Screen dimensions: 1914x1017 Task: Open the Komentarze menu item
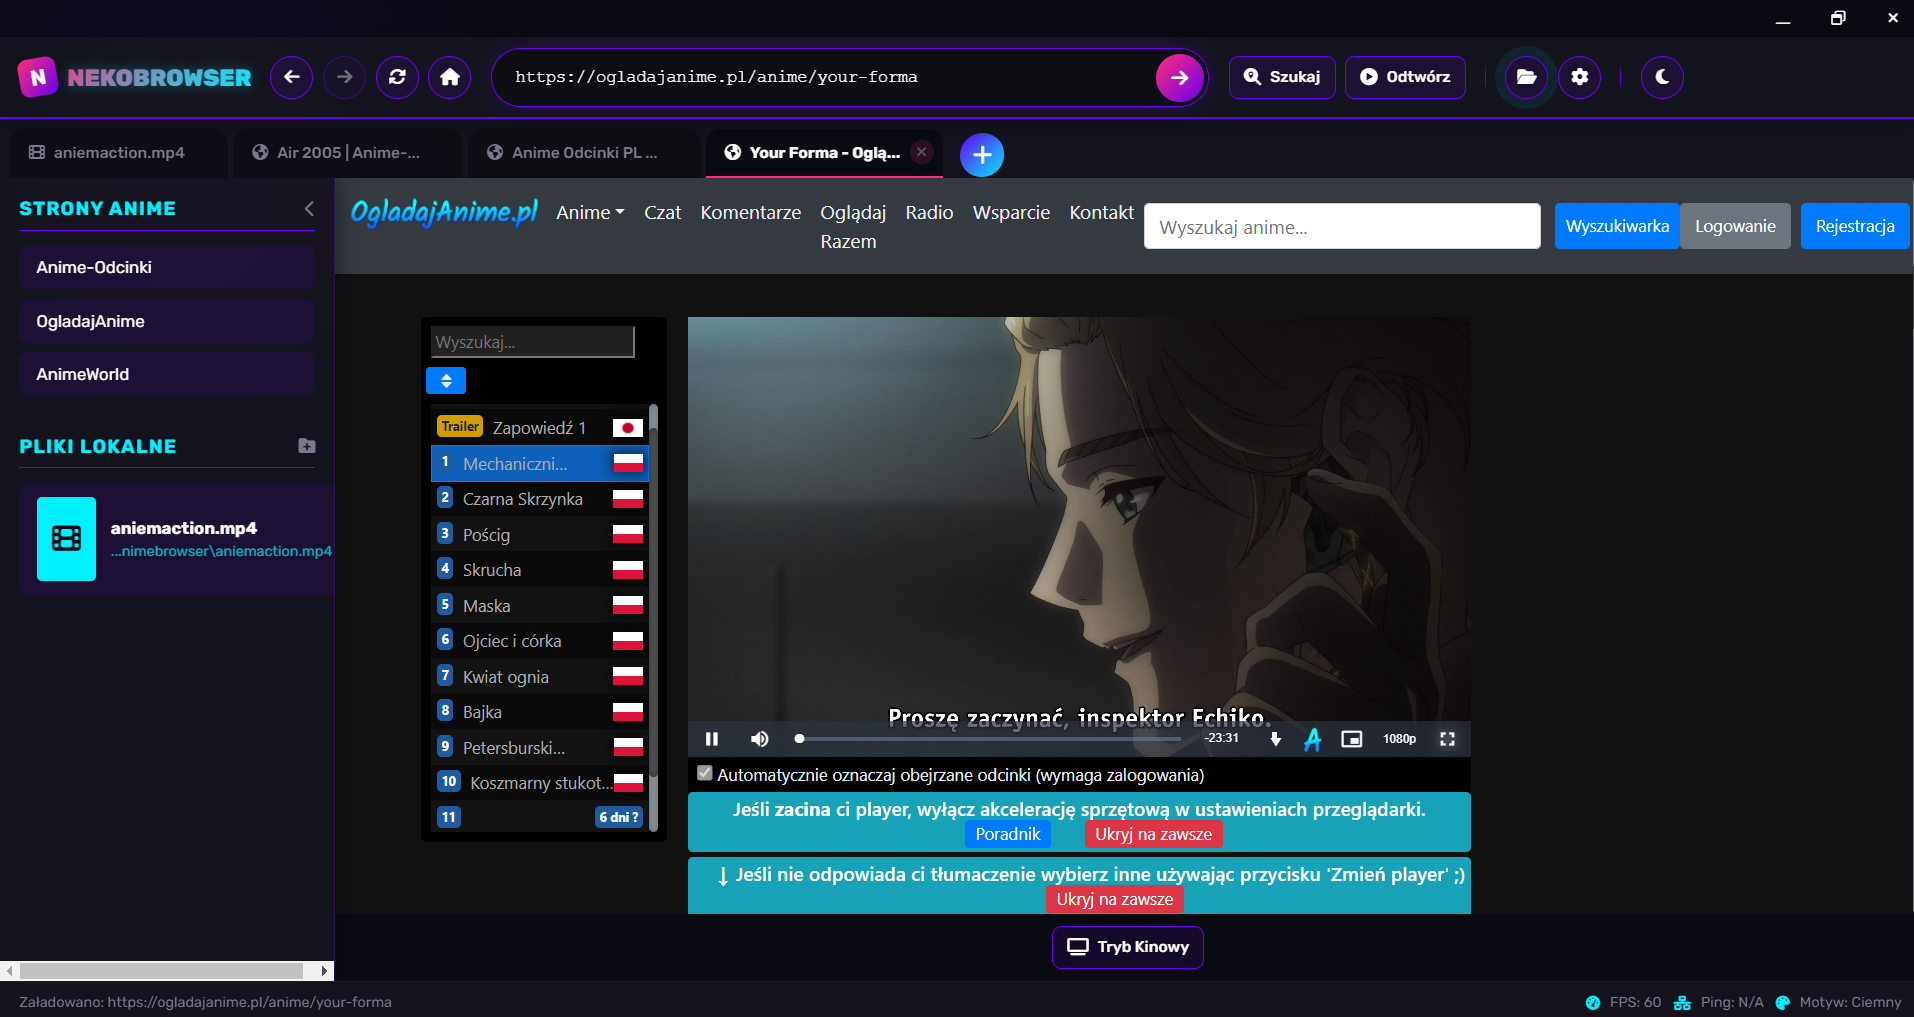click(x=751, y=213)
